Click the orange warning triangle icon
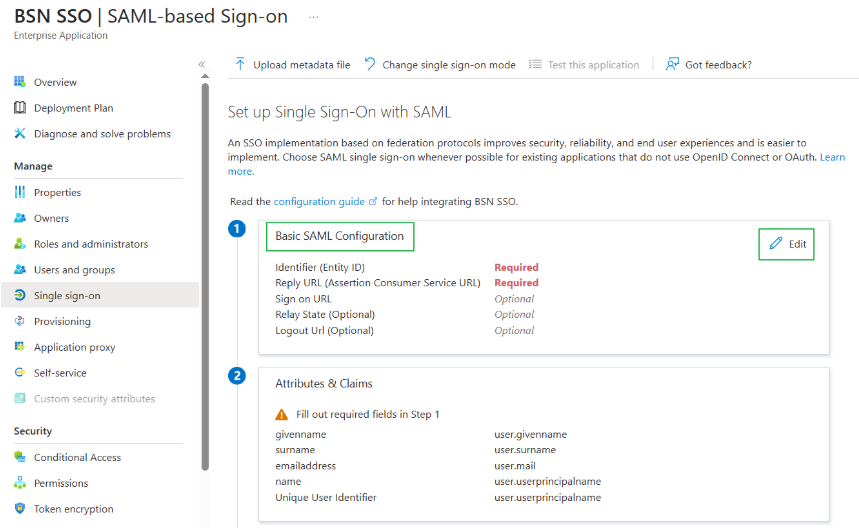 pos(282,414)
